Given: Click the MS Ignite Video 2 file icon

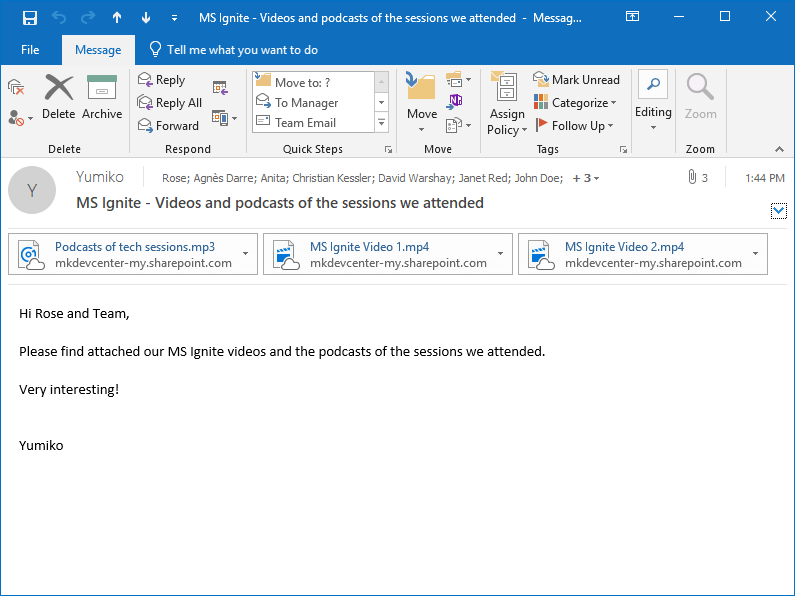Looking at the screenshot, I should [541, 255].
